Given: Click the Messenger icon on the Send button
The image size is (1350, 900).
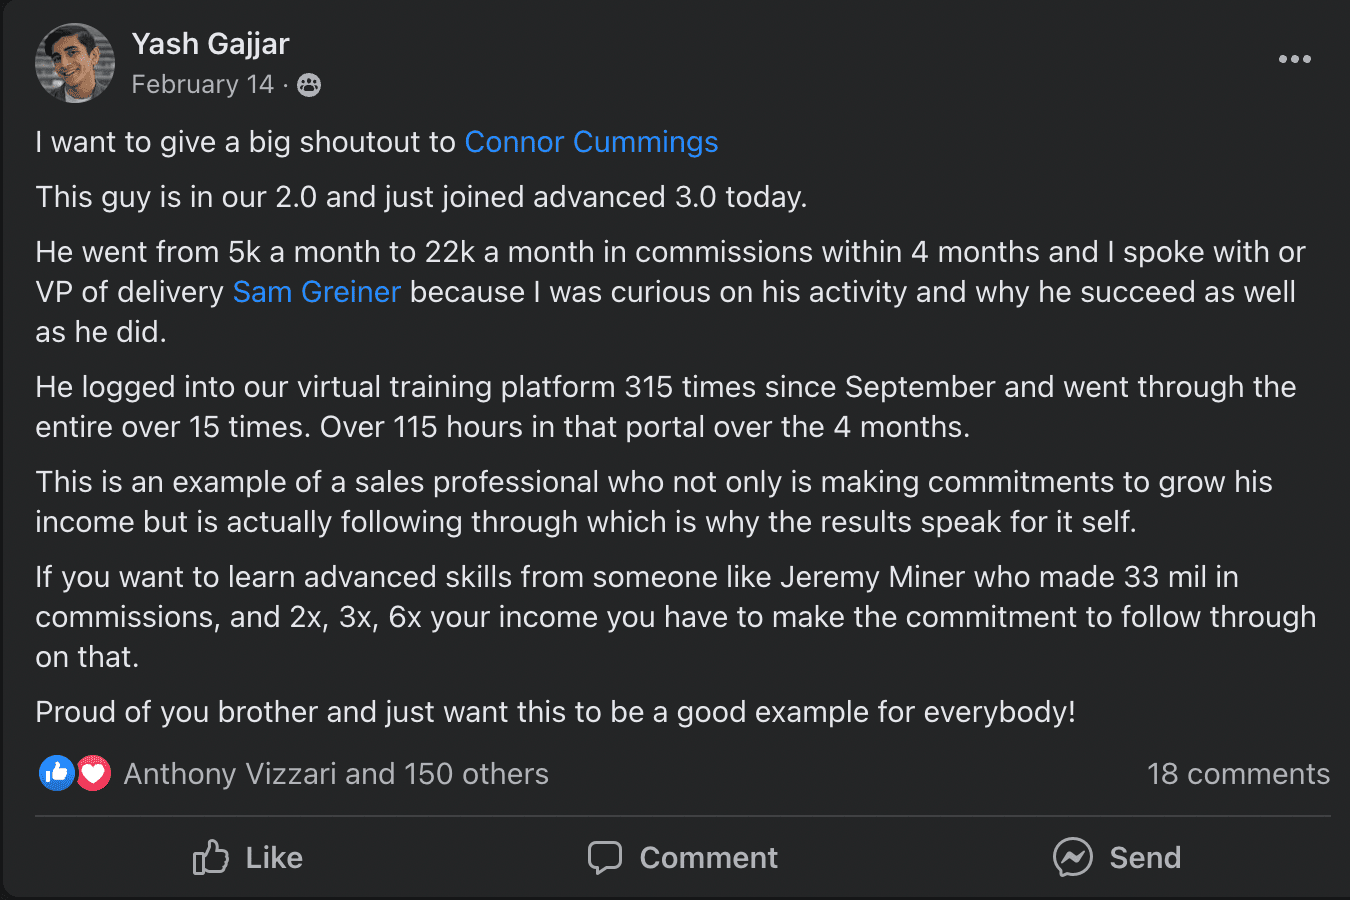Looking at the screenshot, I should [1072, 857].
